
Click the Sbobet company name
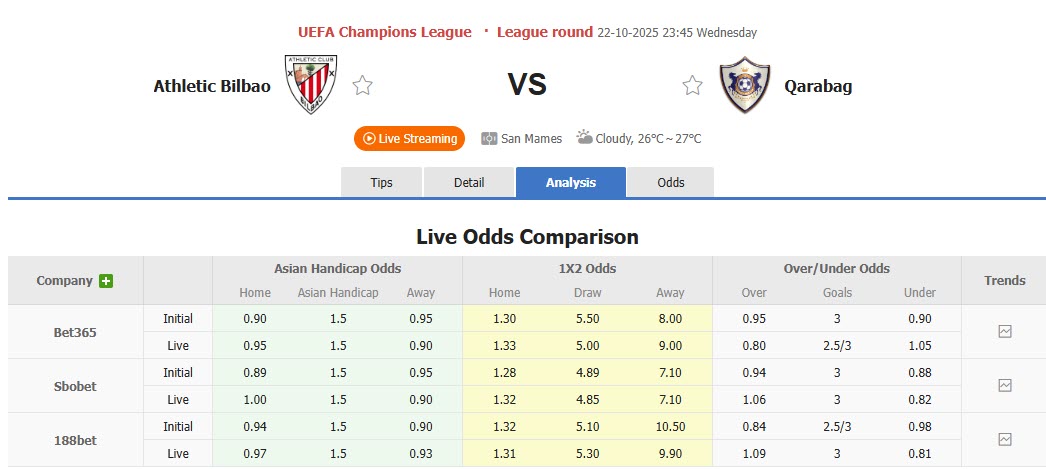(75, 386)
